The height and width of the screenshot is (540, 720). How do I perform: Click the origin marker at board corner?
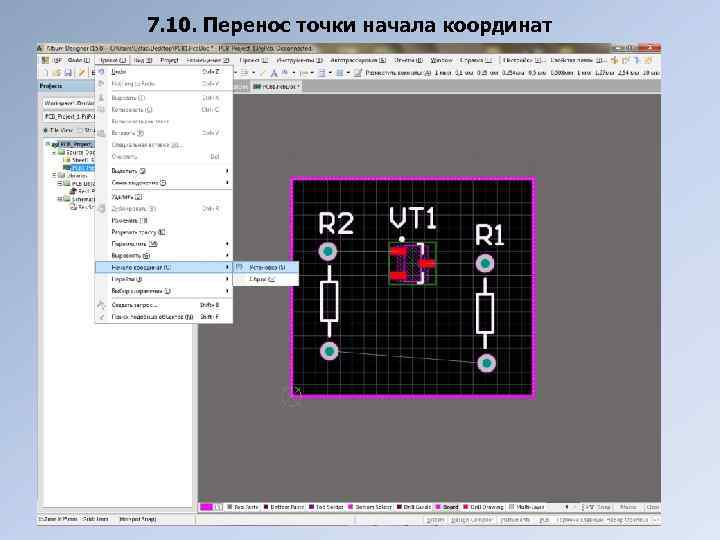point(297,391)
